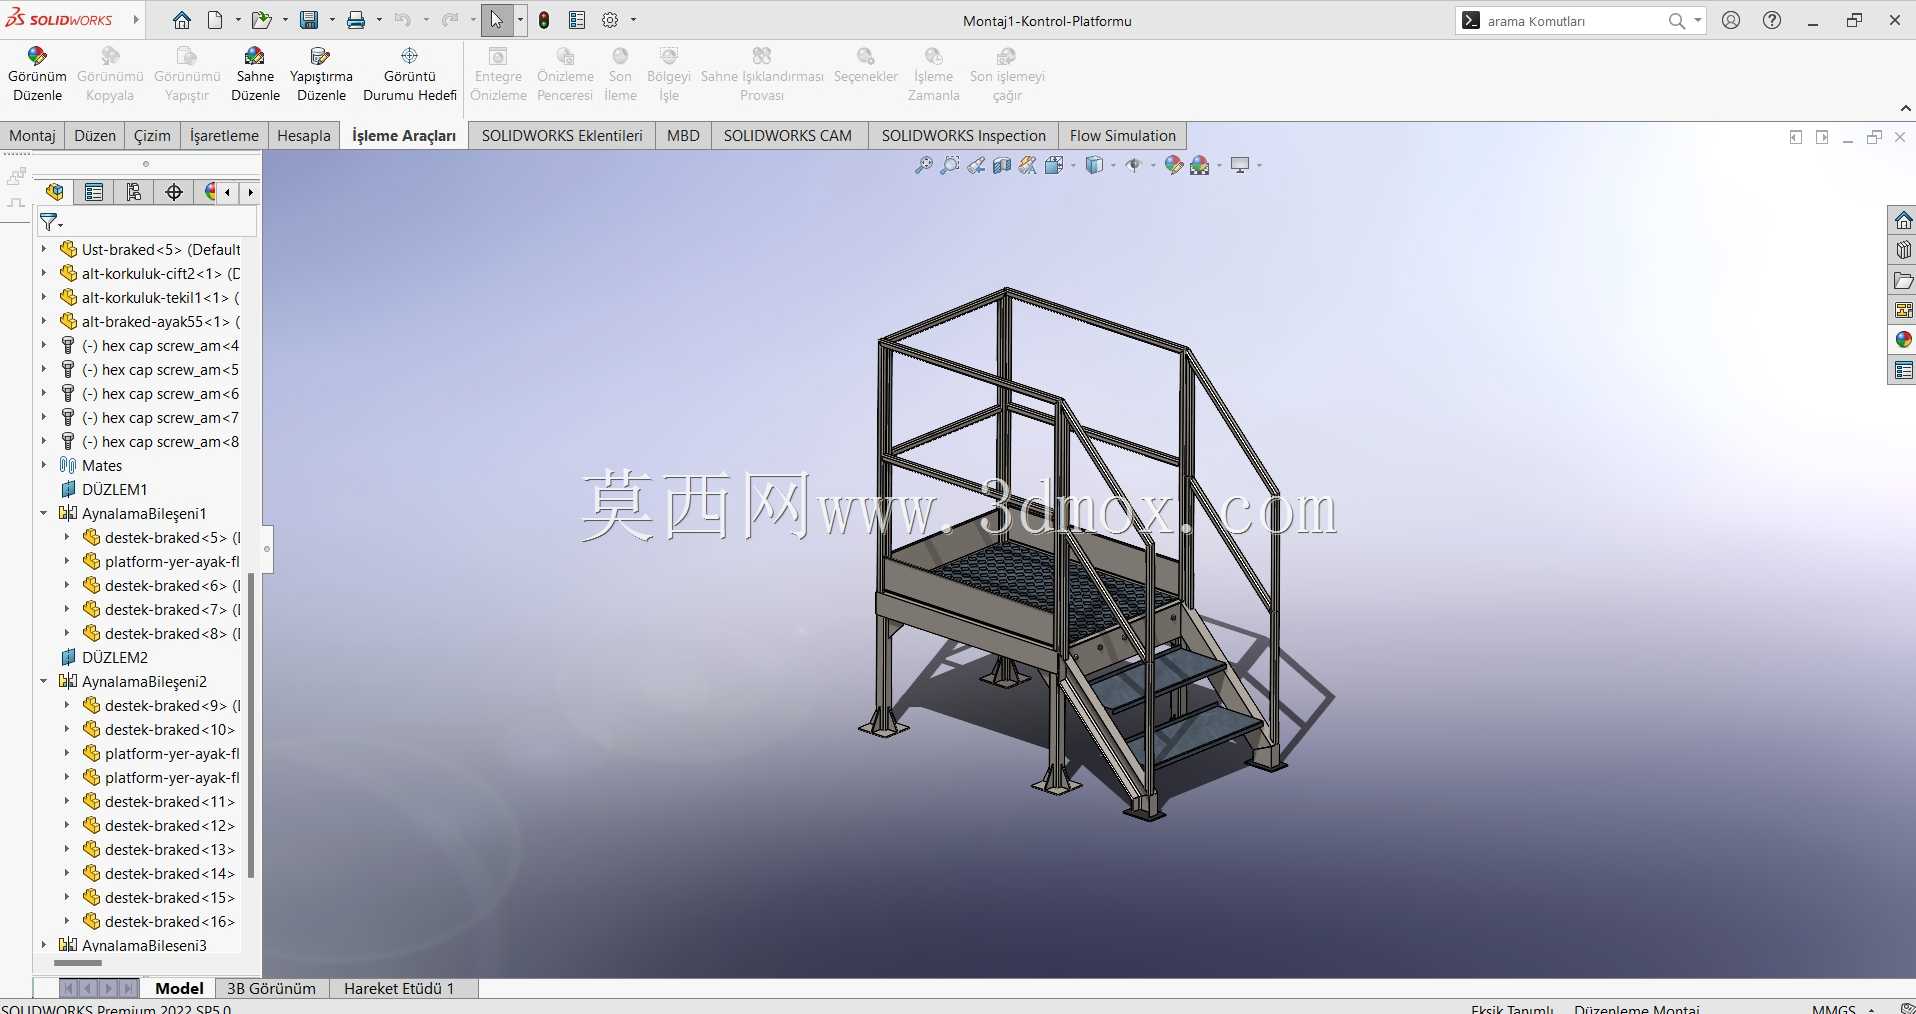Open View Palette in task pane
This screenshot has height=1014, width=1916.
tap(1903, 310)
